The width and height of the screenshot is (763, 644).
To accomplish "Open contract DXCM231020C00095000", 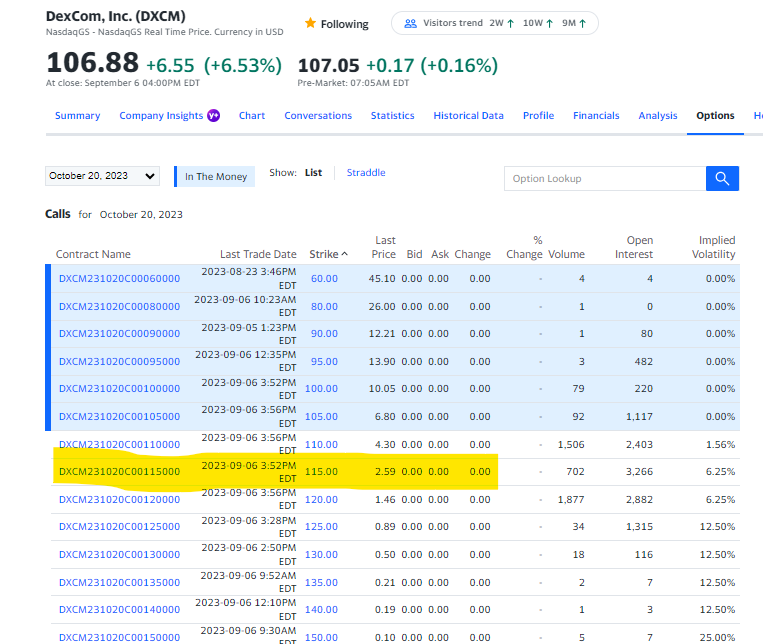I will 119,361.
